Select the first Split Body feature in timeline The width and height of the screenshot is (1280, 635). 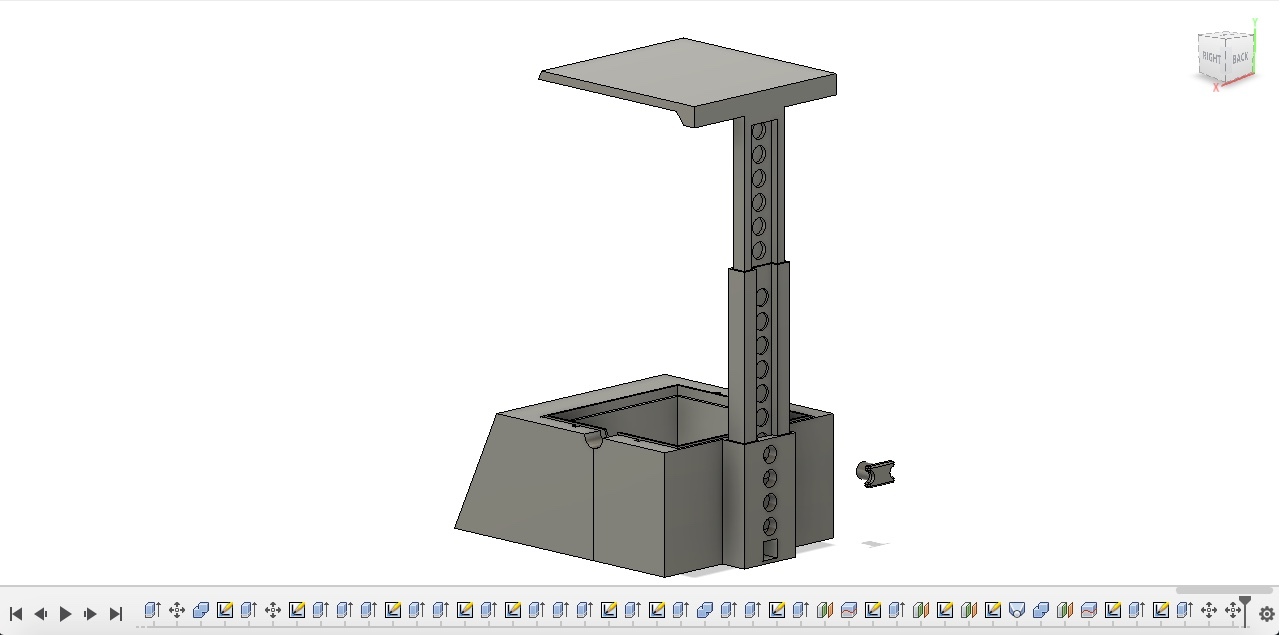(825, 610)
